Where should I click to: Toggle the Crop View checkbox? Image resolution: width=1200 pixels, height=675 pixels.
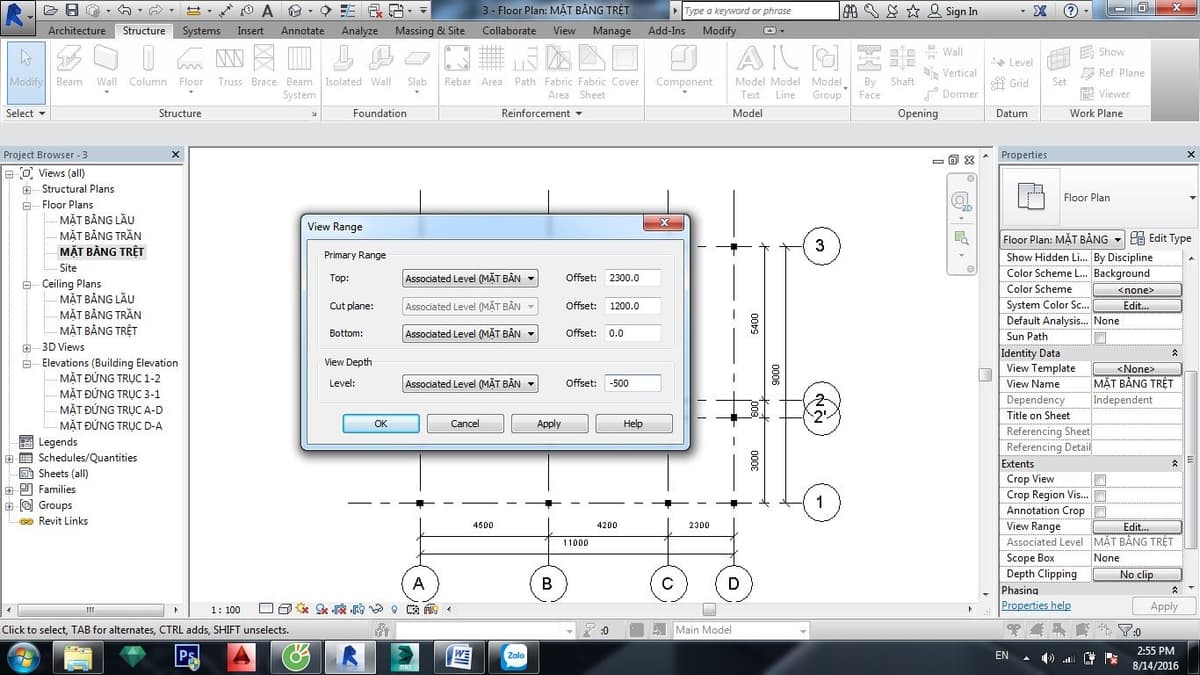(1100, 479)
